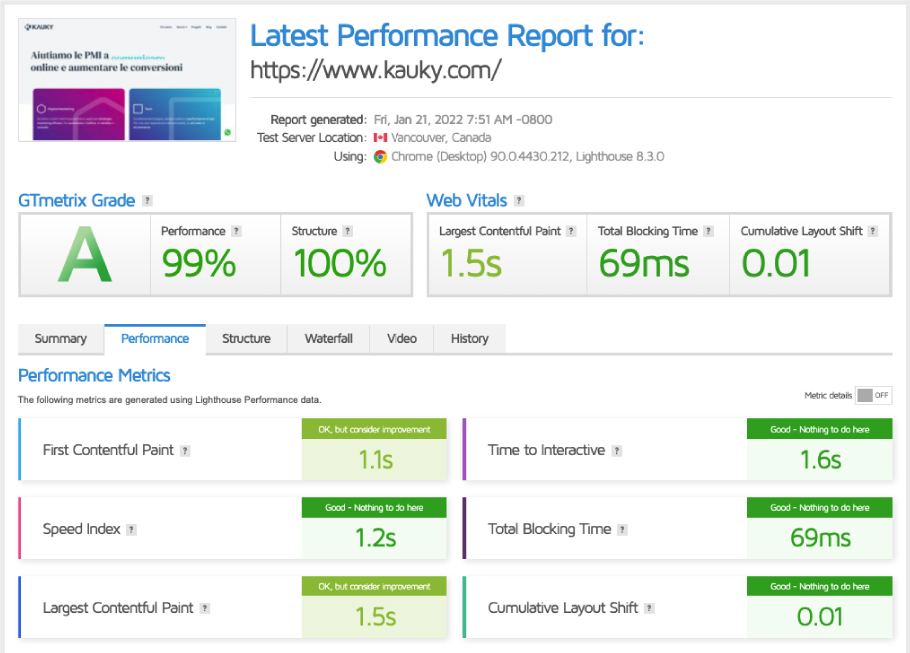Image resolution: width=910 pixels, height=653 pixels.
Task: Click the Canada flag icon
Action: click(x=380, y=138)
